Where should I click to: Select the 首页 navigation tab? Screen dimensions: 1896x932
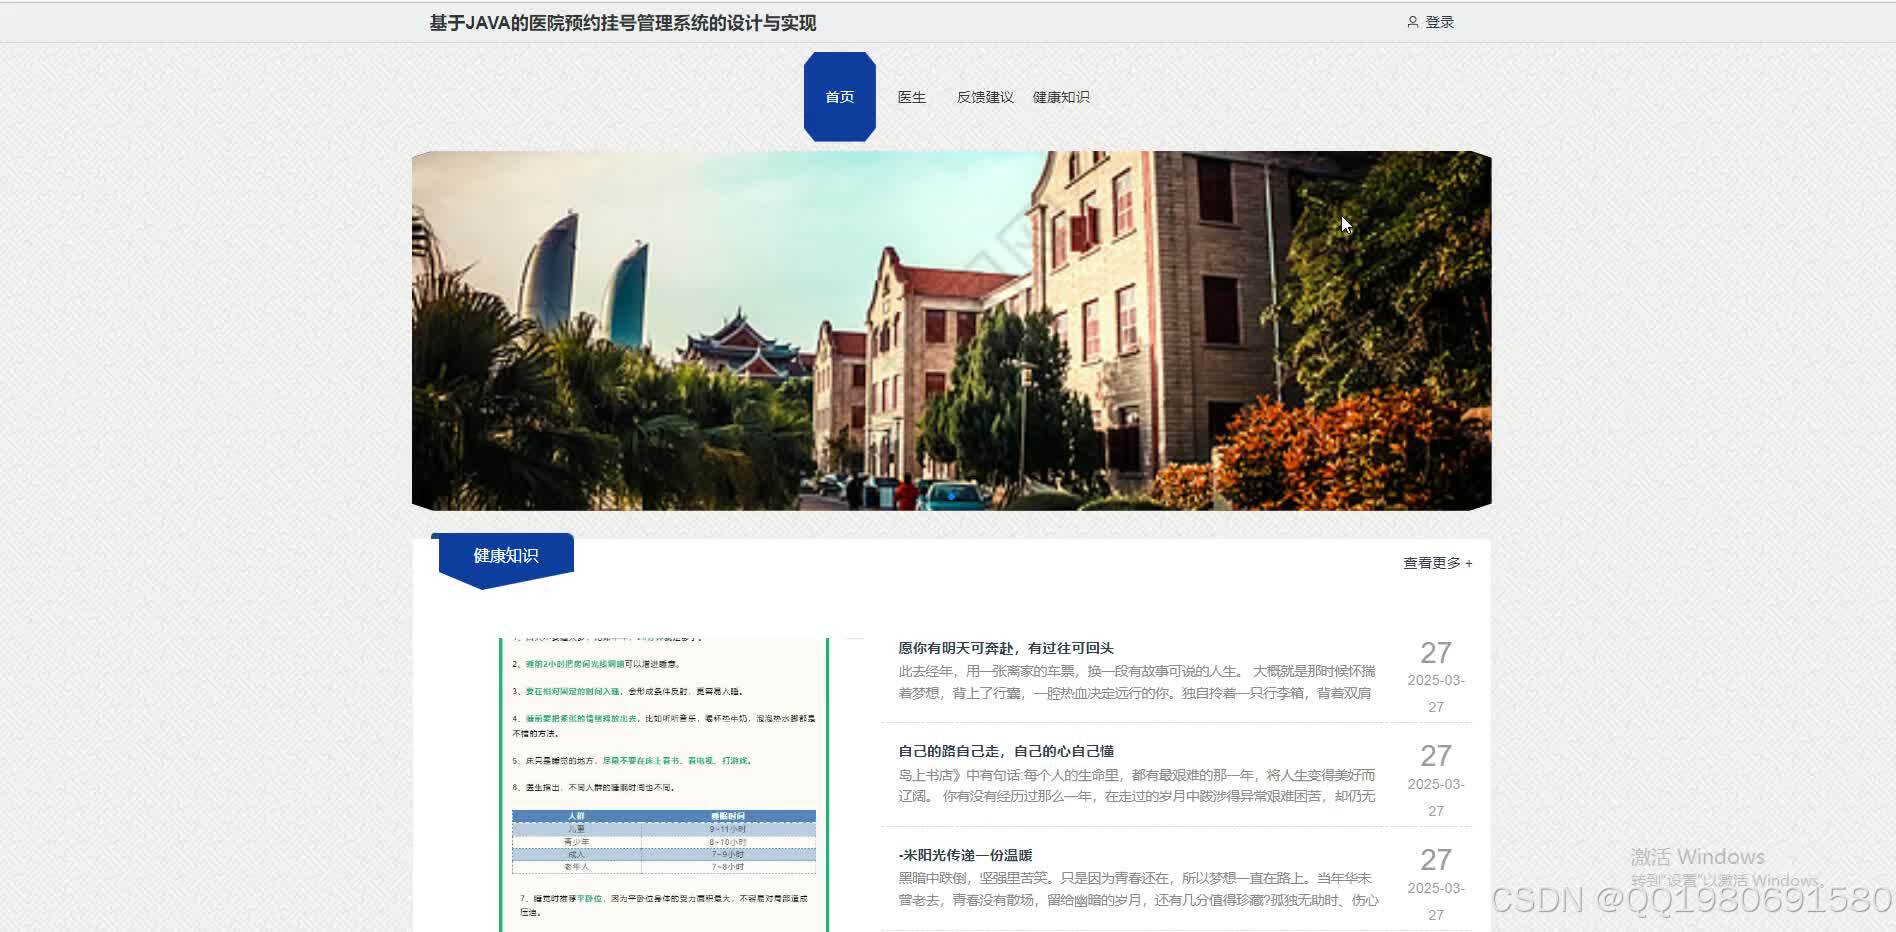839,97
